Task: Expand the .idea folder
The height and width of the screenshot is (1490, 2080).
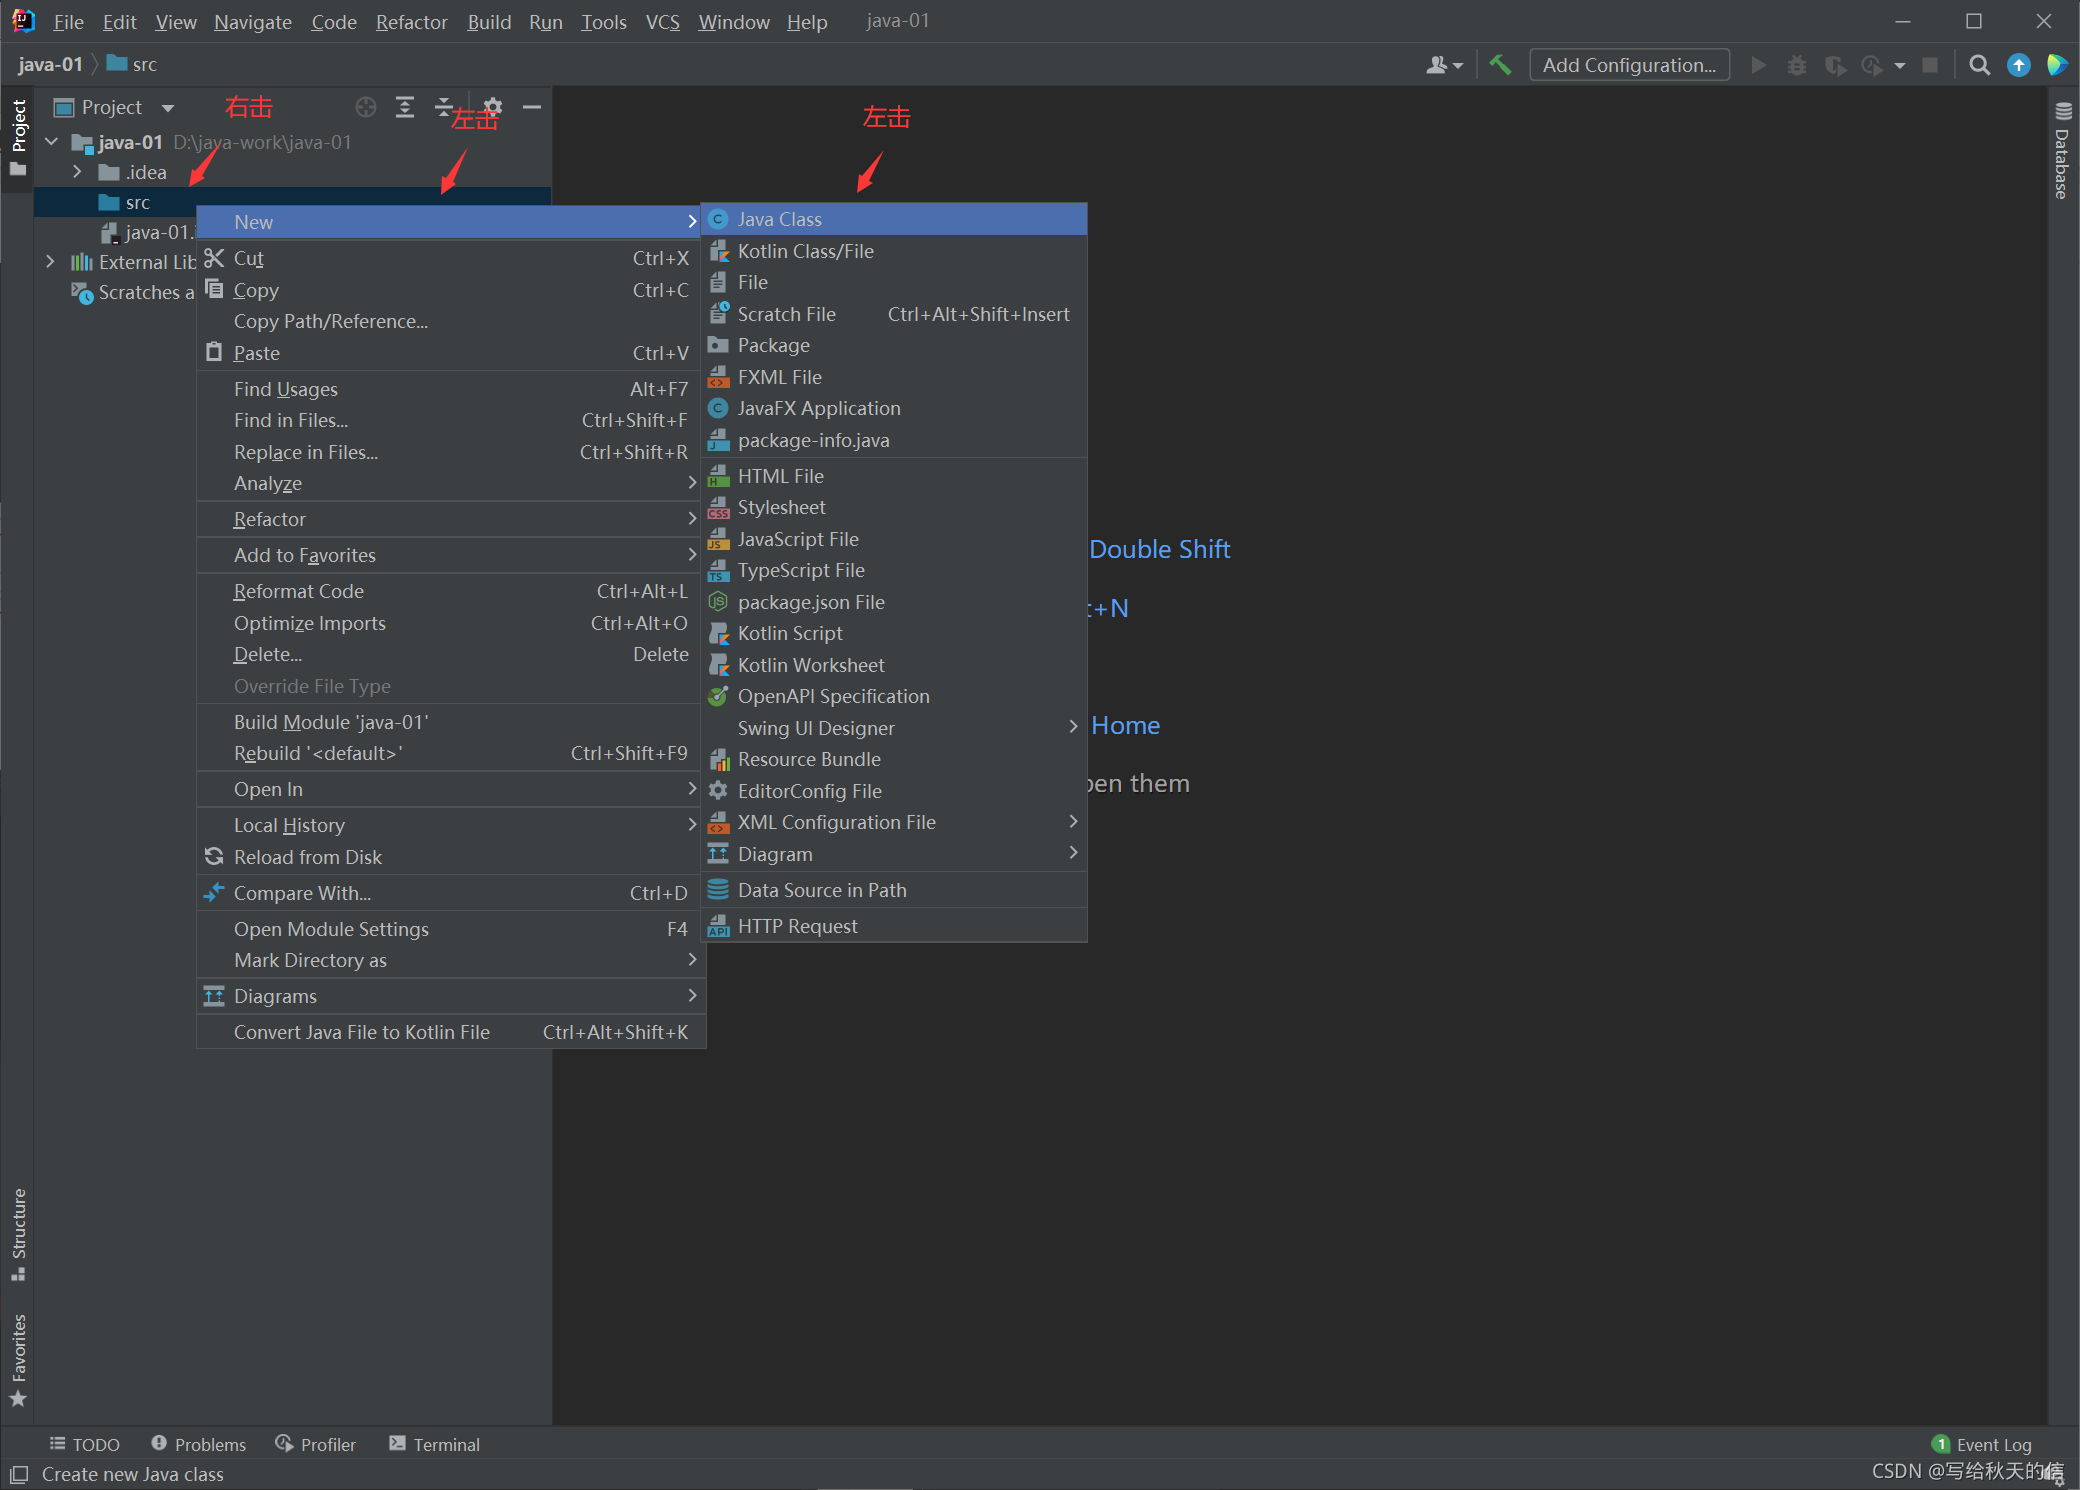Action: click(x=77, y=172)
